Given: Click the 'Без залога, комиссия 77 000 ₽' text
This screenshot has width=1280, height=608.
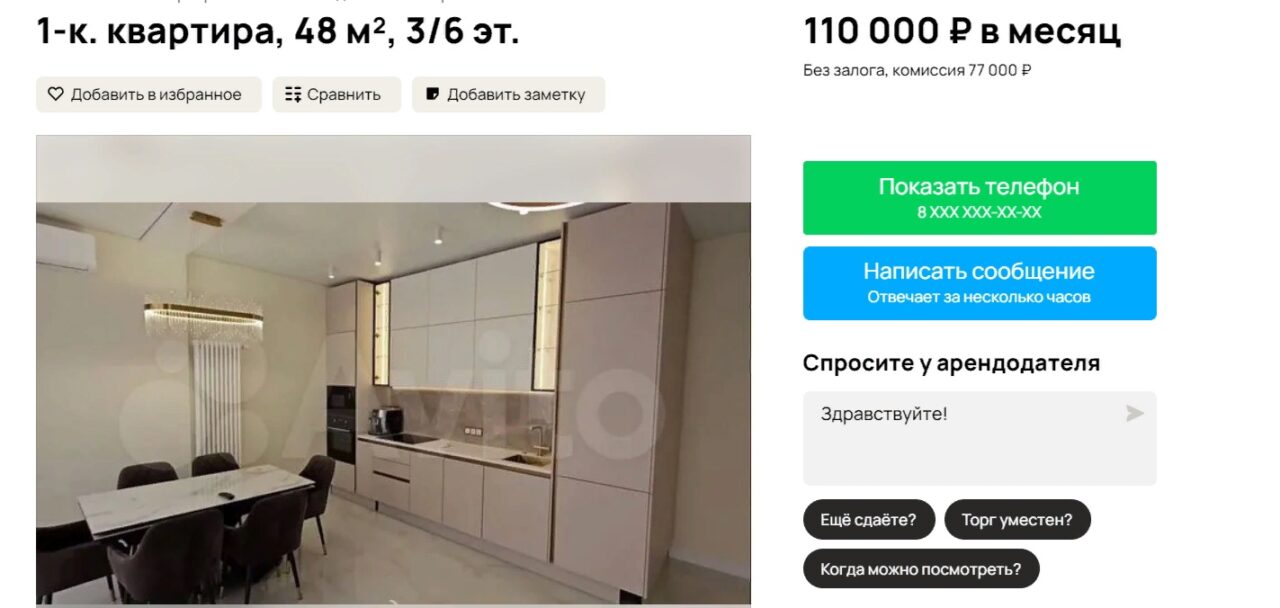Looking at the screenshot, I should click(x=917, y=71).
